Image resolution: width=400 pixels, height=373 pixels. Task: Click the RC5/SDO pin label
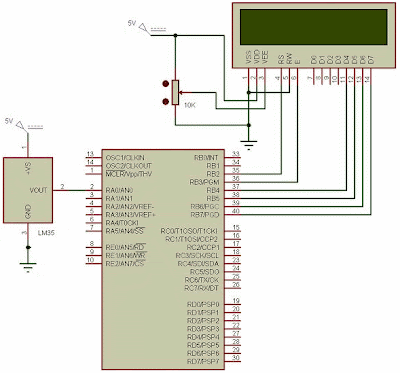204,272
